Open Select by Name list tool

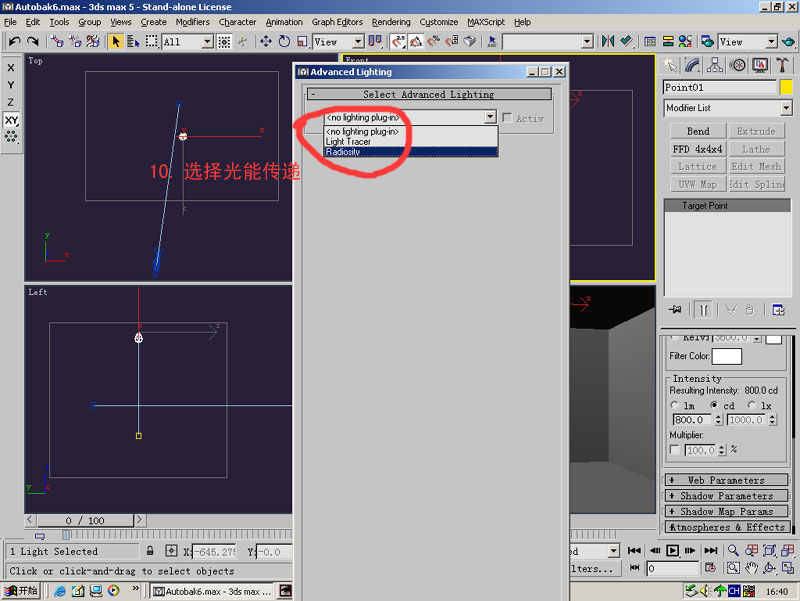coord(133,41)
